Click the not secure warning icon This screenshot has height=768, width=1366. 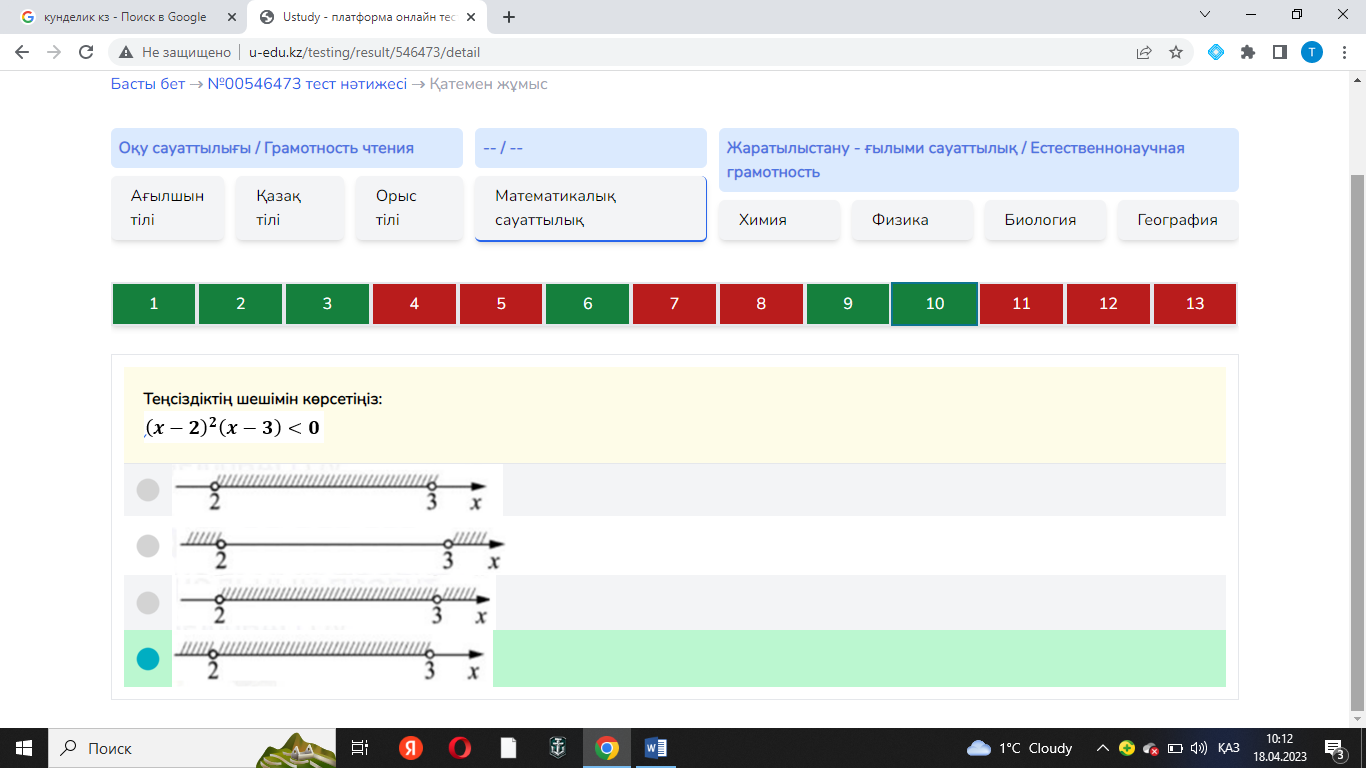point(125,52)
